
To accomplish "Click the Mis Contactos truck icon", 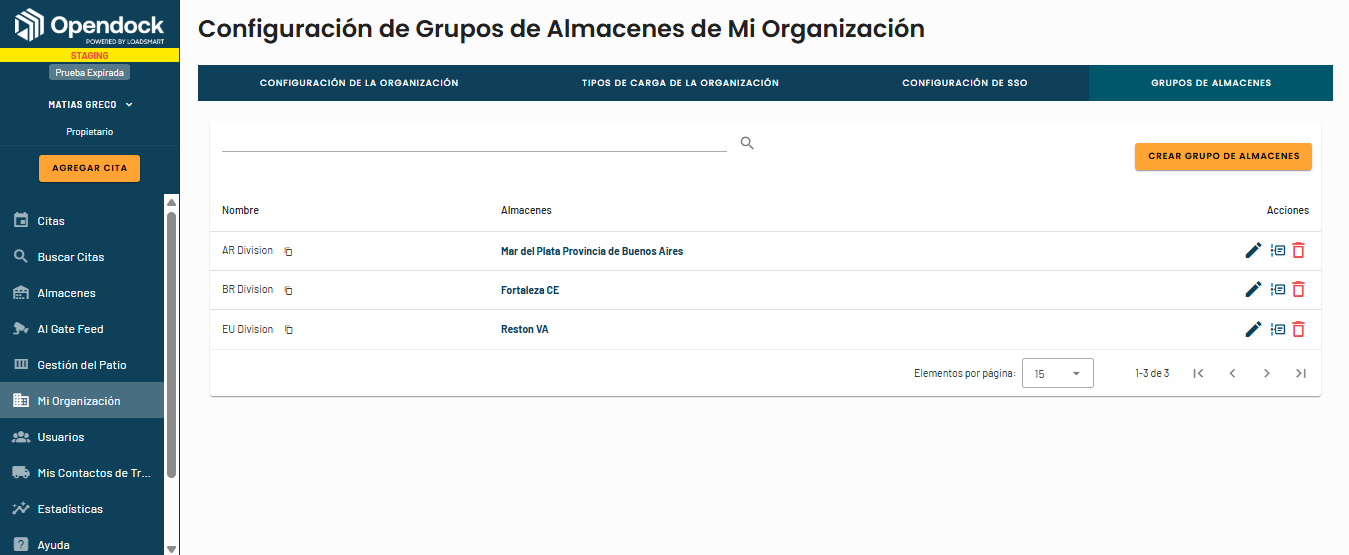I will point(20,472).
